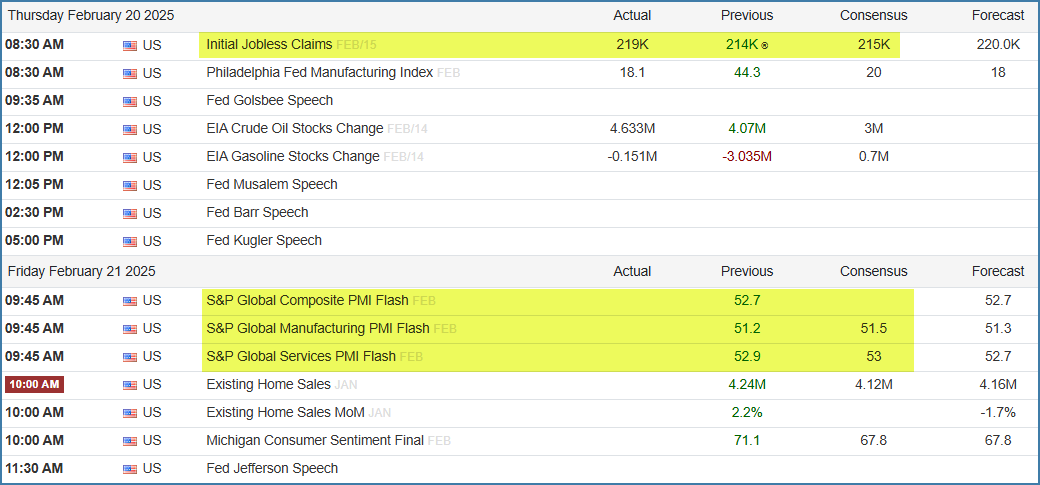Viewport: 1040px width, 485px height.
Task: Click the revision marker next to 214K
Action: pyautogui.click(x=765, y=45)
